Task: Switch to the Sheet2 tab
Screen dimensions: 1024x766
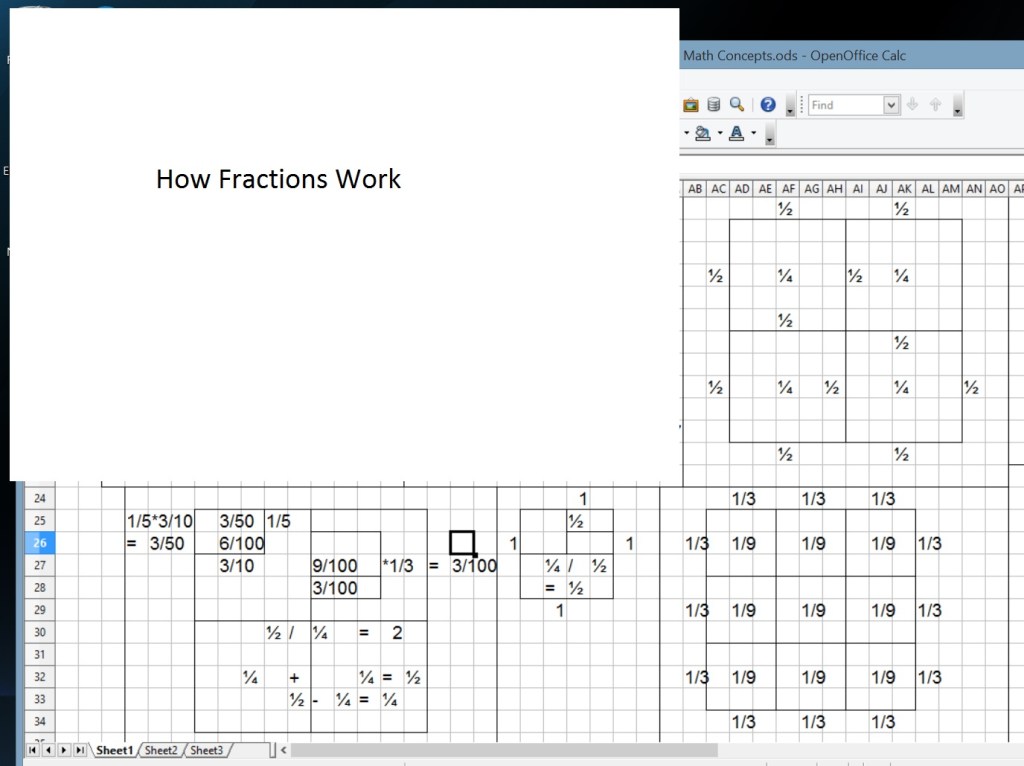Action: click(x=161, y=750)
